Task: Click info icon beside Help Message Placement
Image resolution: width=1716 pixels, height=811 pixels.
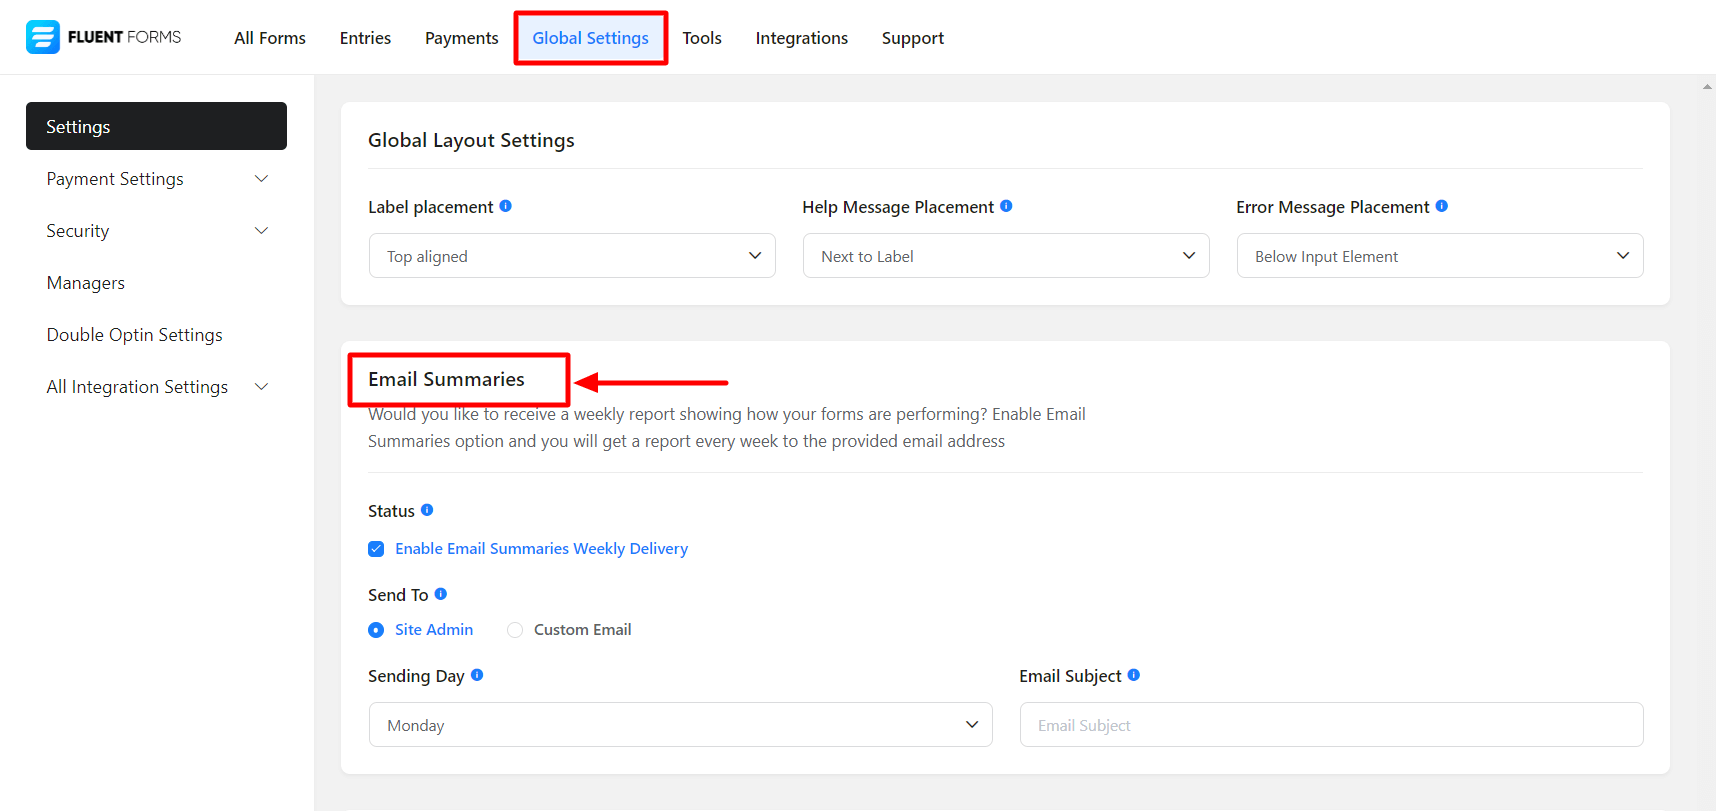Action: tap(1006, 206)
